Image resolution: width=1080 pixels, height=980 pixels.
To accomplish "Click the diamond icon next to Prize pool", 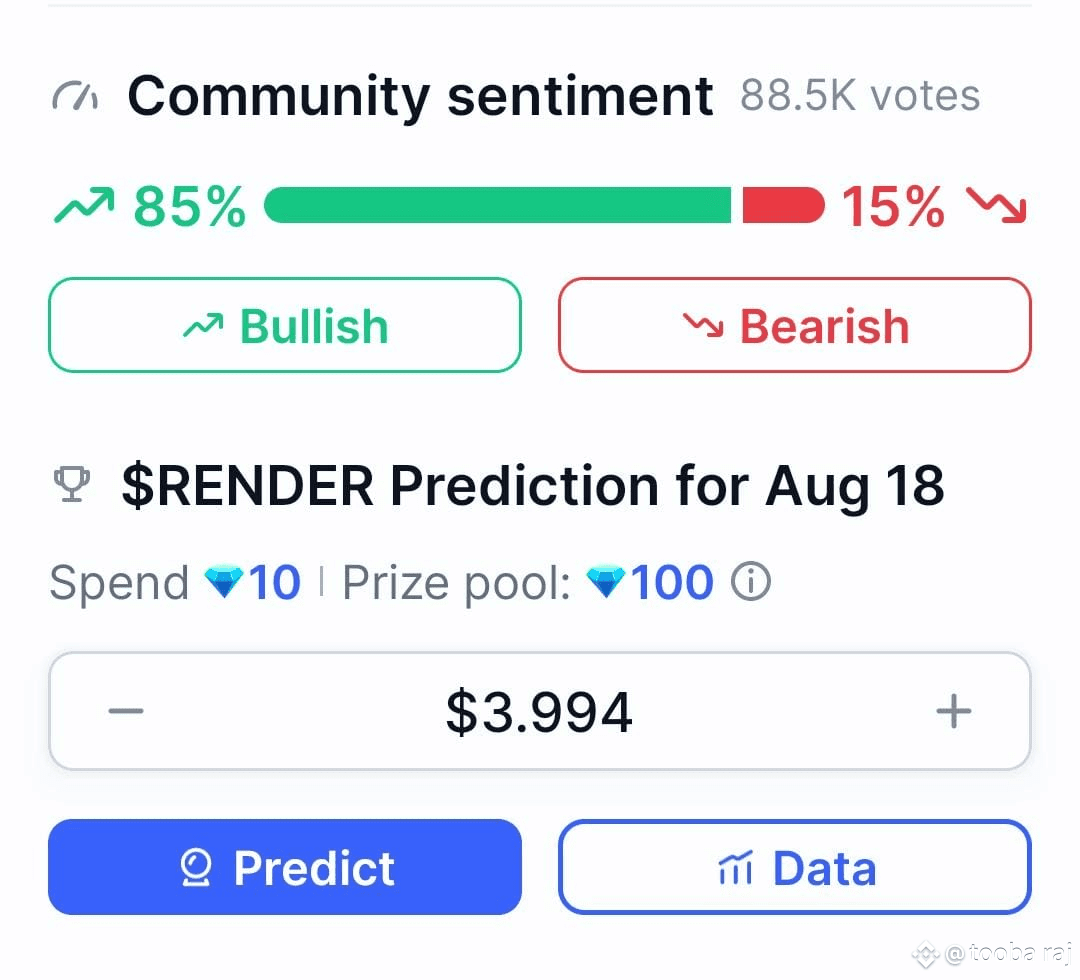I will tap(605, 582).
